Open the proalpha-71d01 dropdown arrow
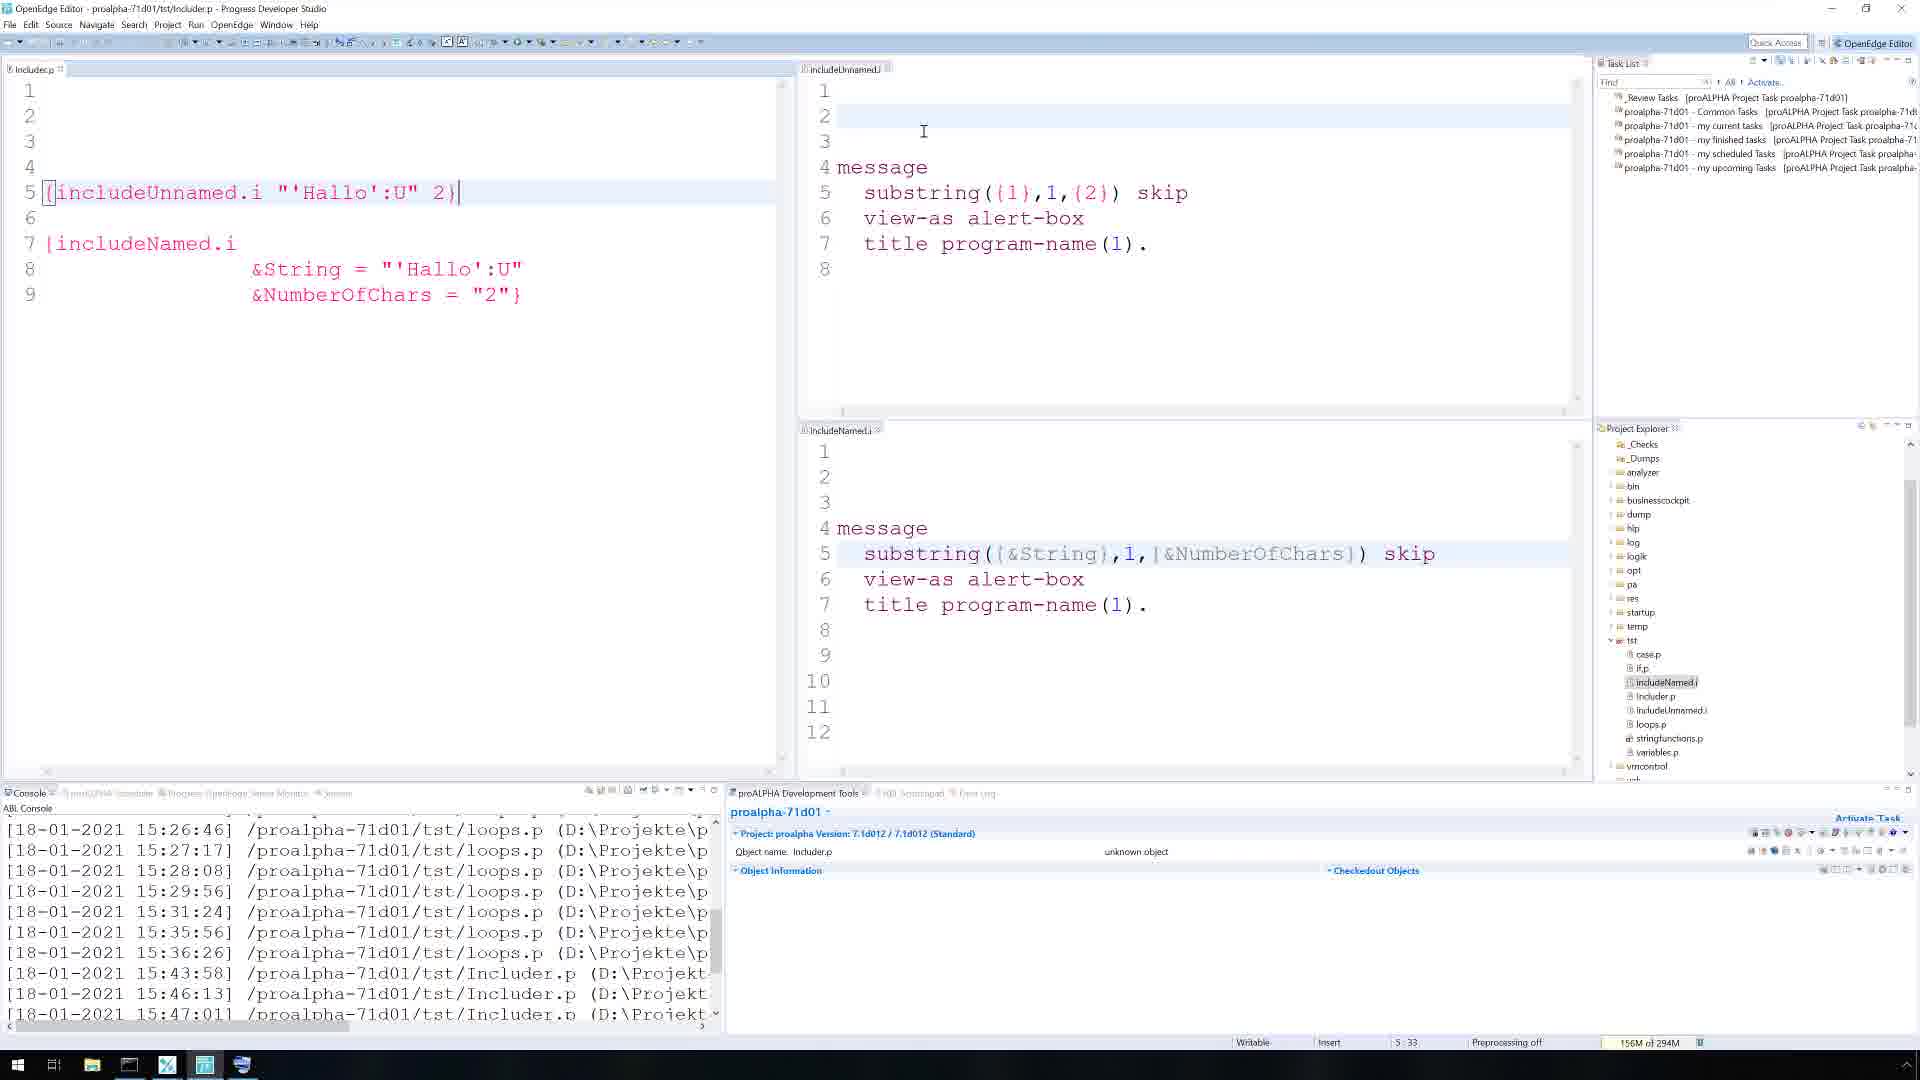Image resolution: width=1920 pixels, height=1080 pixels. pos(828,812)
